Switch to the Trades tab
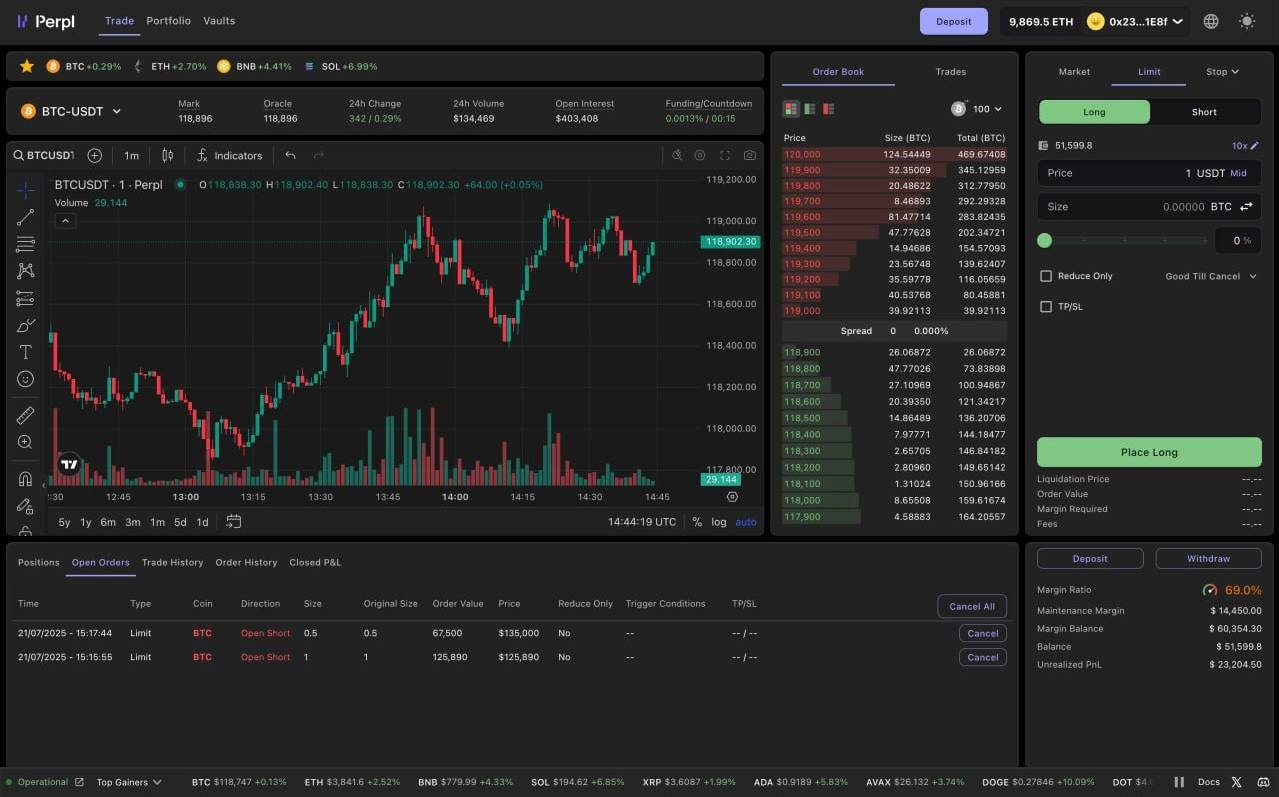This screenshot has height=797, width=1279. [x=950, y=72]
